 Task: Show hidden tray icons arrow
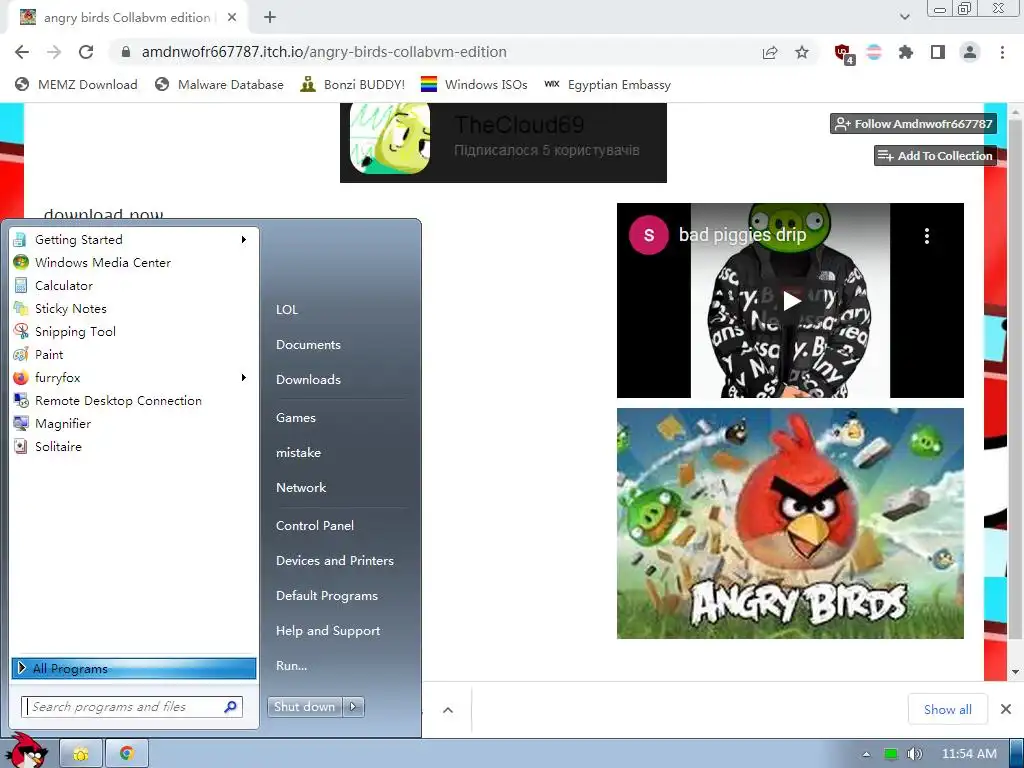point(867,754)
